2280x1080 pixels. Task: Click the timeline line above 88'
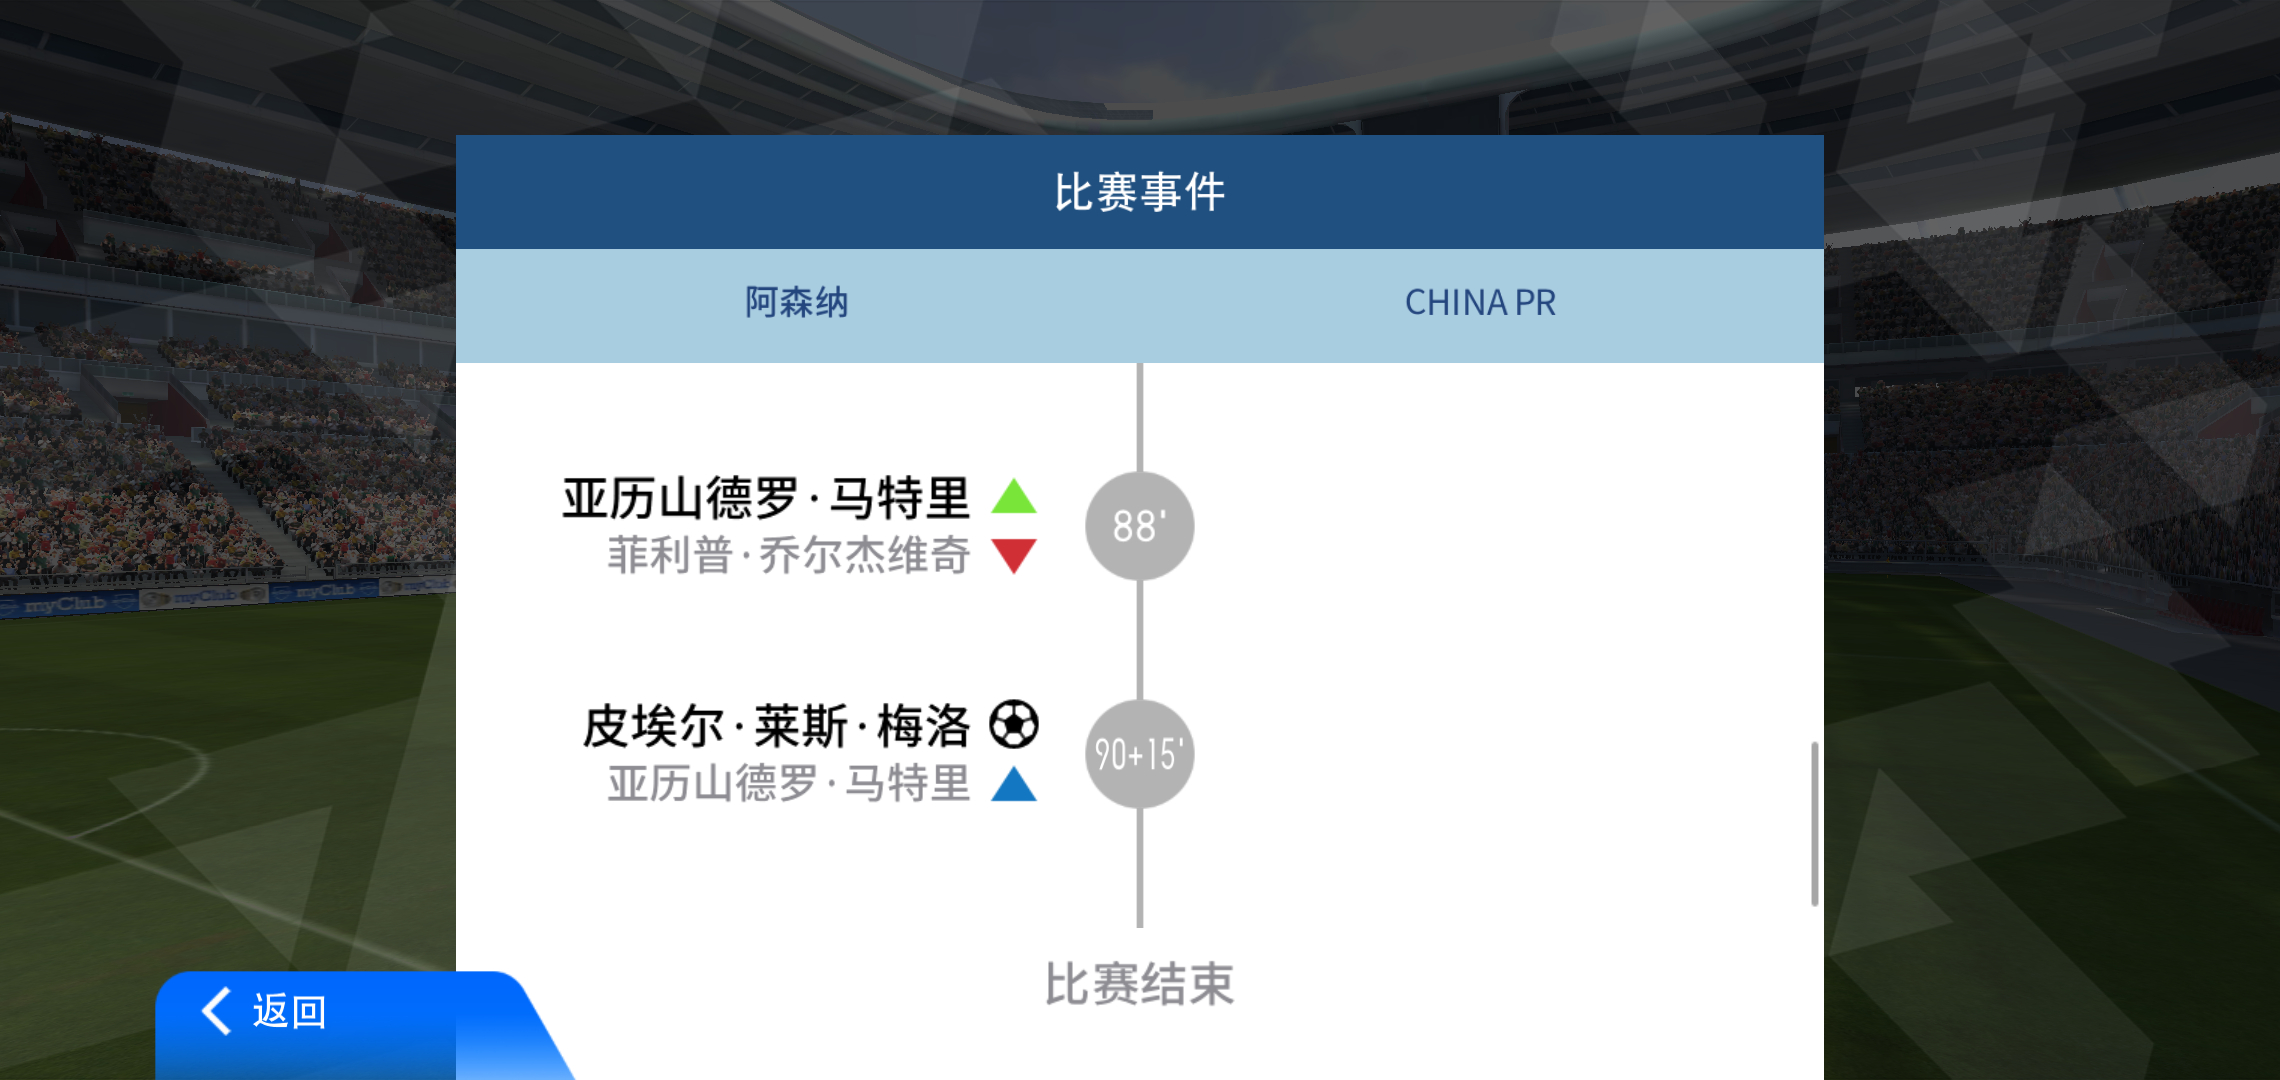(1140, 417)
